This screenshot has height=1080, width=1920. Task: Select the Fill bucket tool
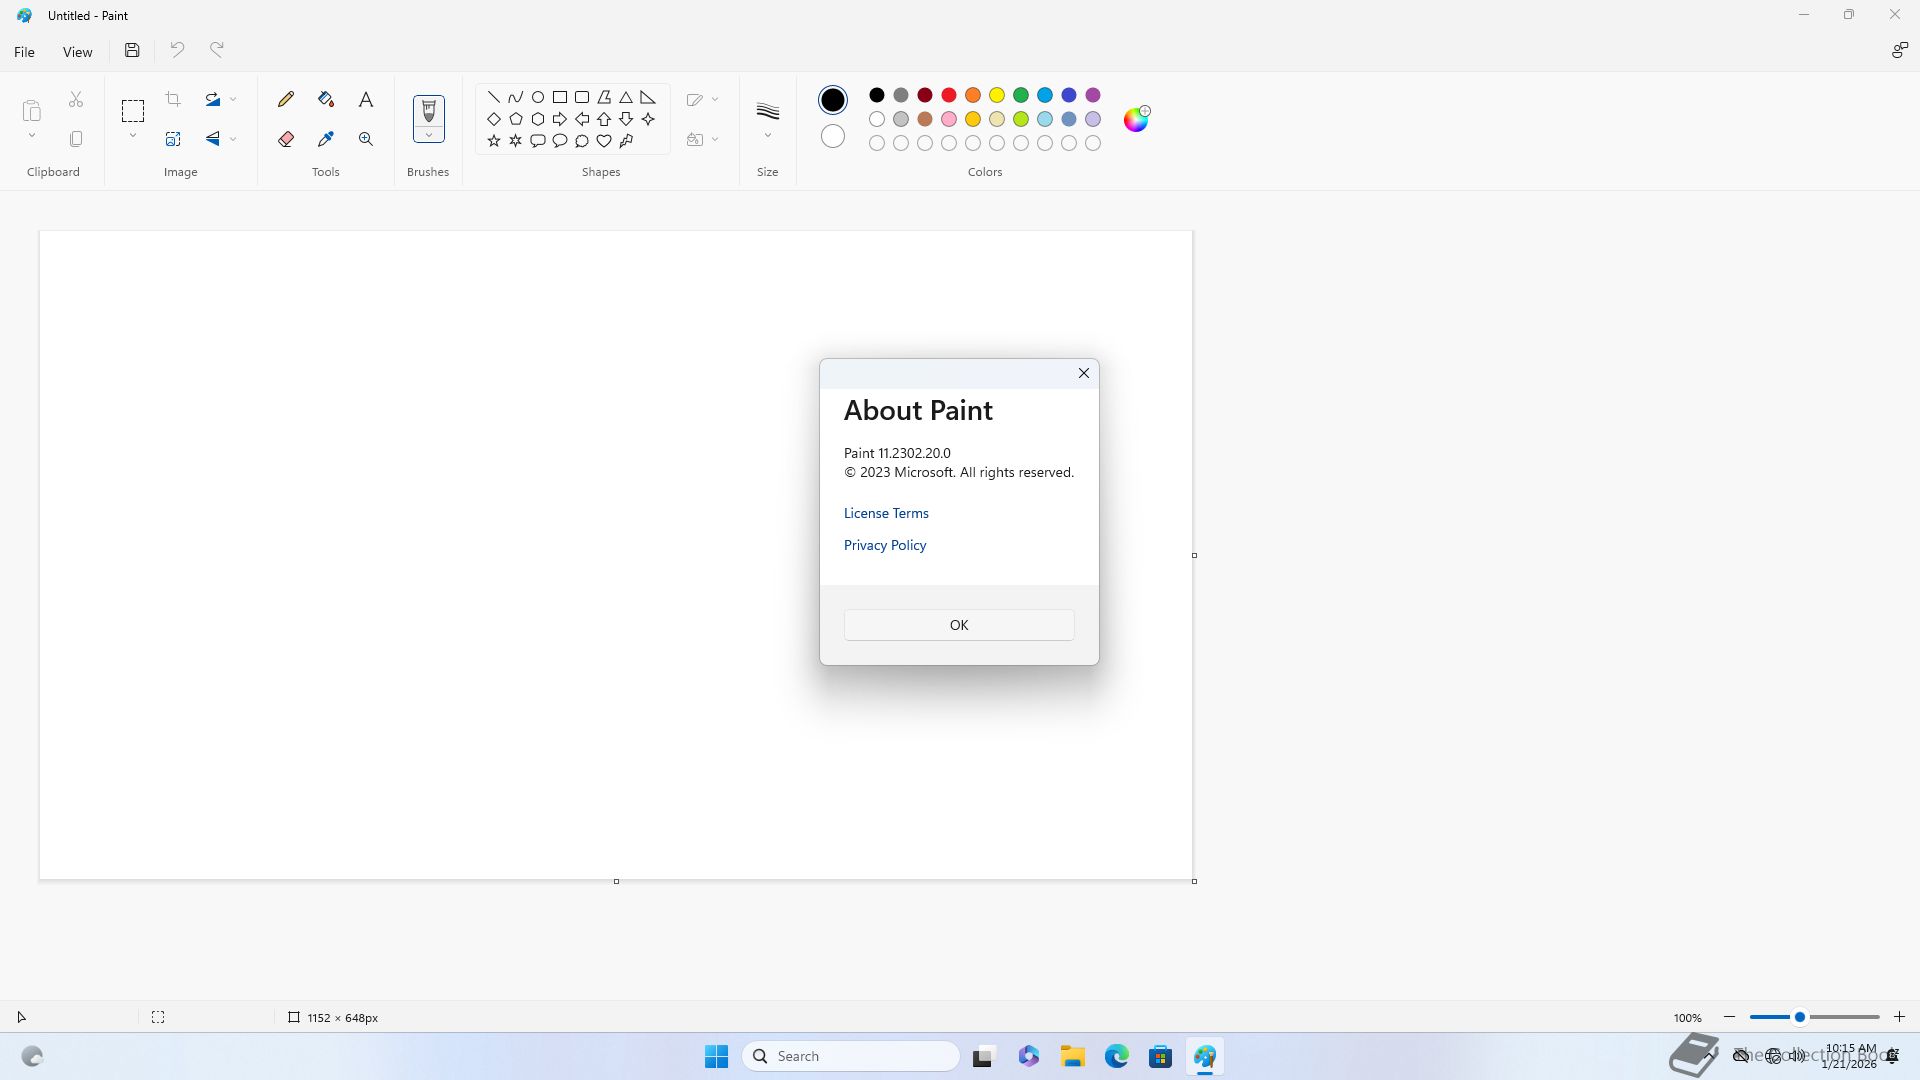coord(326,99)
